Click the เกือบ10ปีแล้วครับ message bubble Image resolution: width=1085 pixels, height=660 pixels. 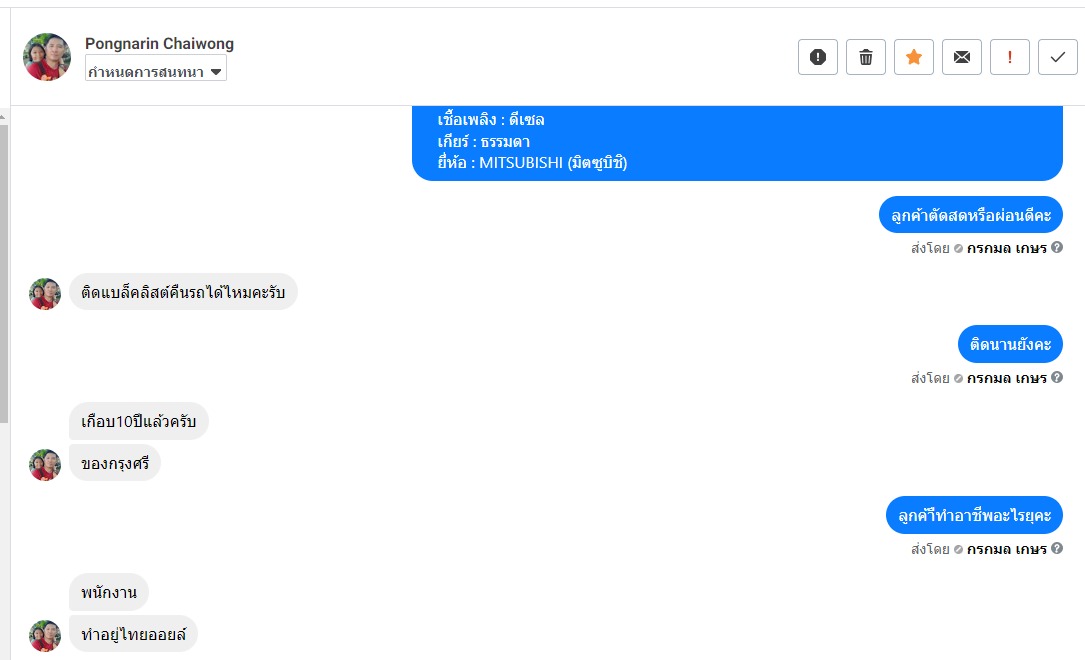point(139,421)
